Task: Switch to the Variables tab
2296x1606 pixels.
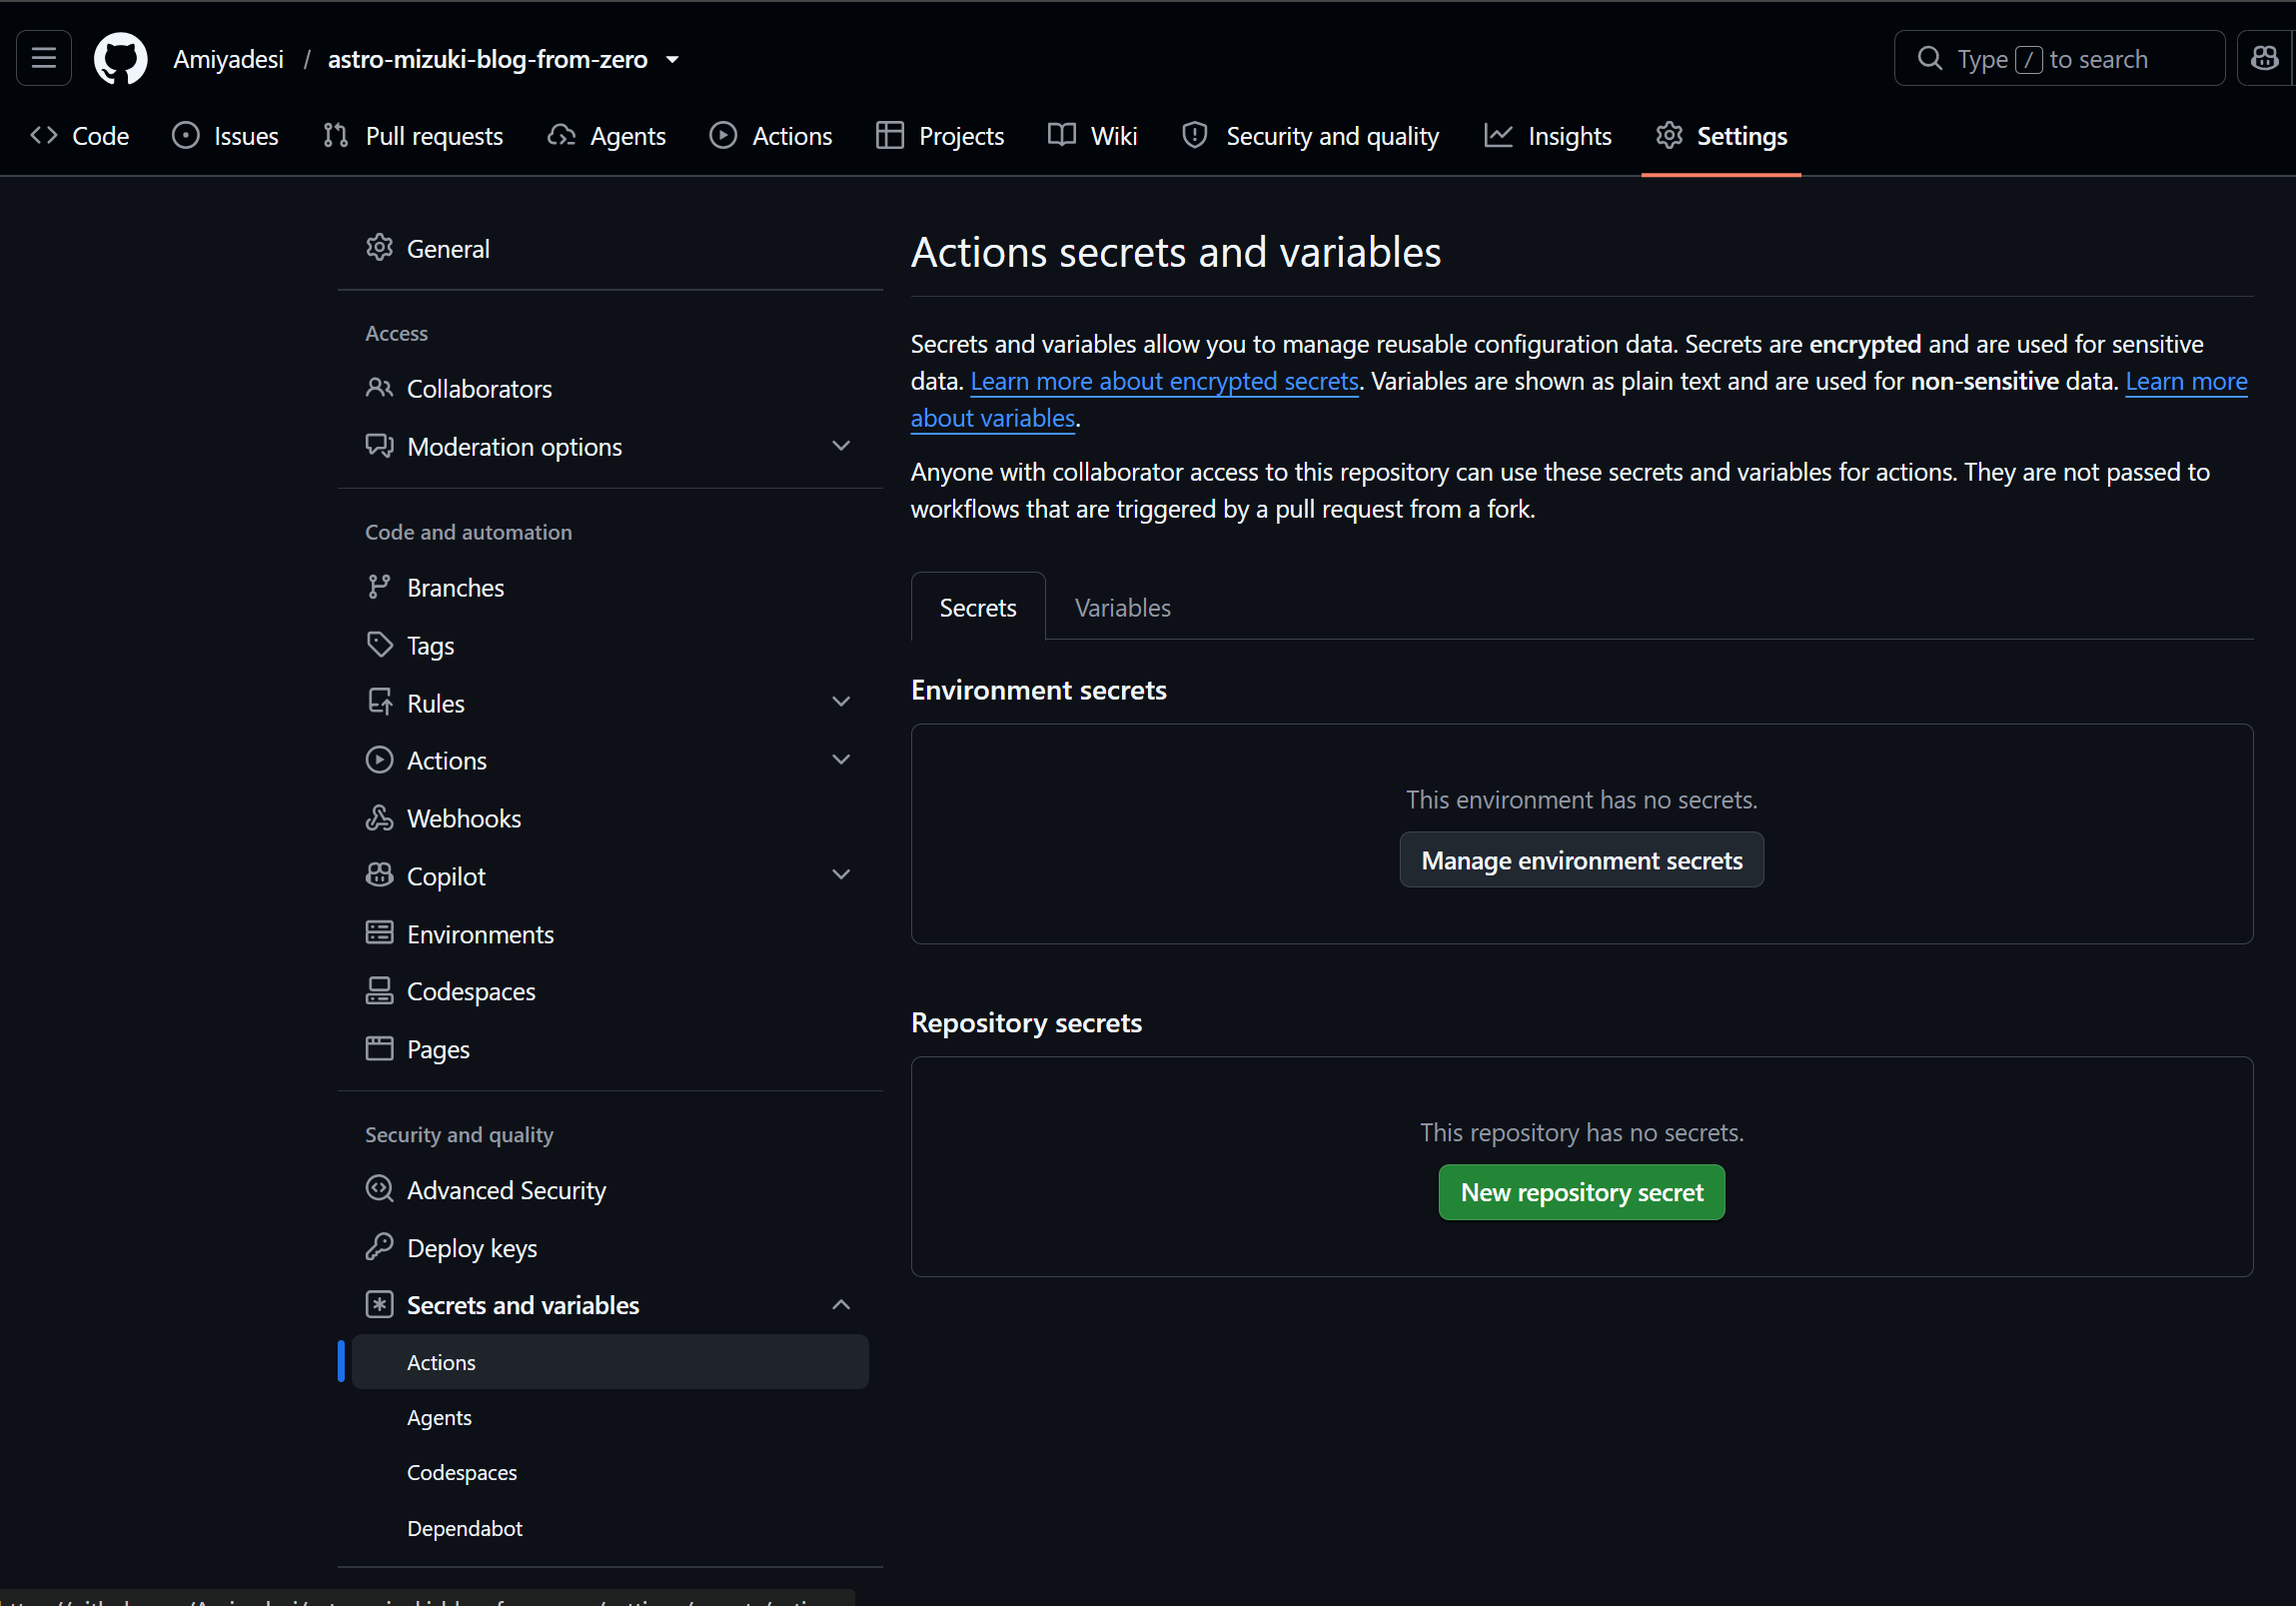Action: [x=1122, y=607]
